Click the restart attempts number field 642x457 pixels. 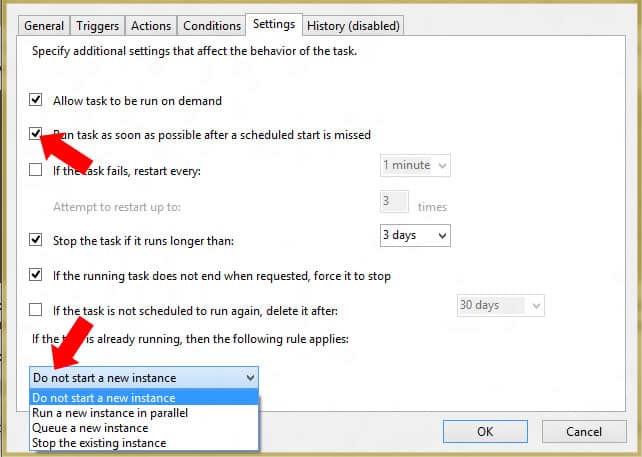pos(394,202)
